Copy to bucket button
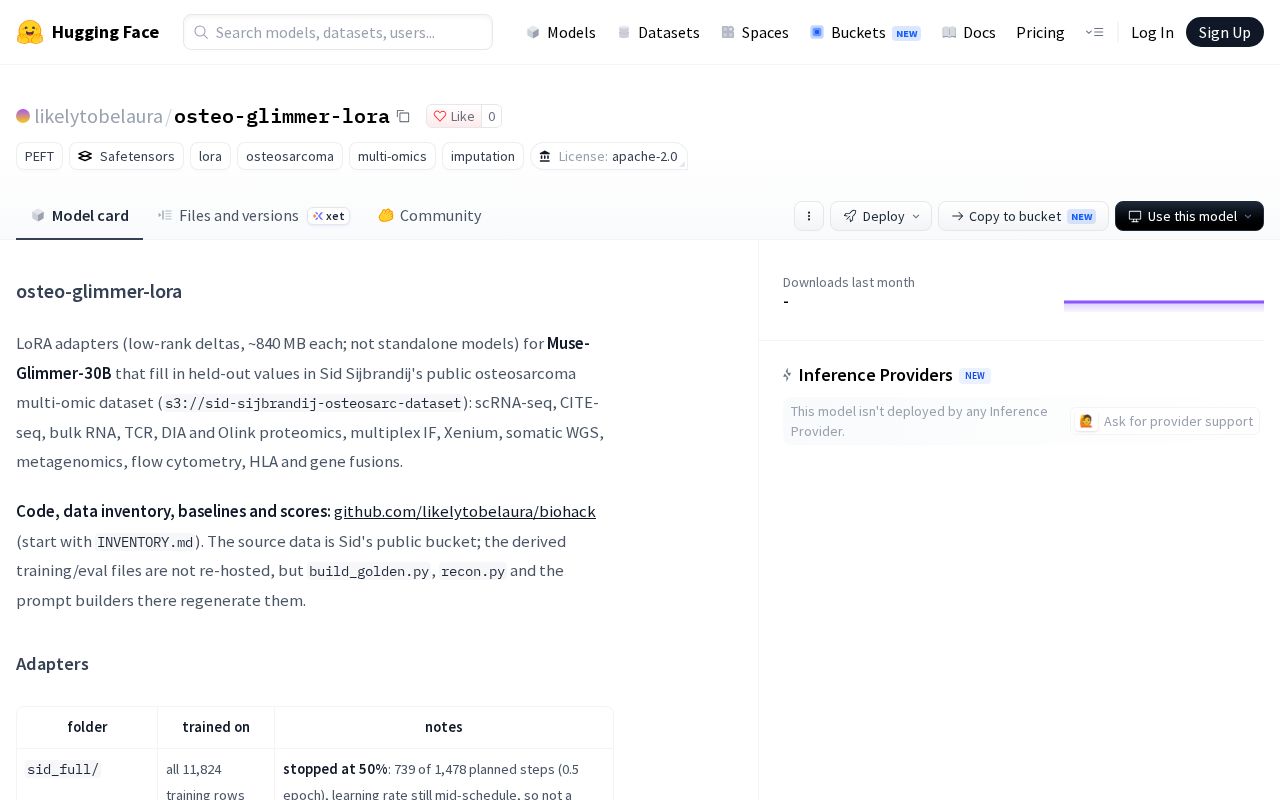This screenshot has height=800, width=1280. pyautogui.click(x=1023, y=216)
